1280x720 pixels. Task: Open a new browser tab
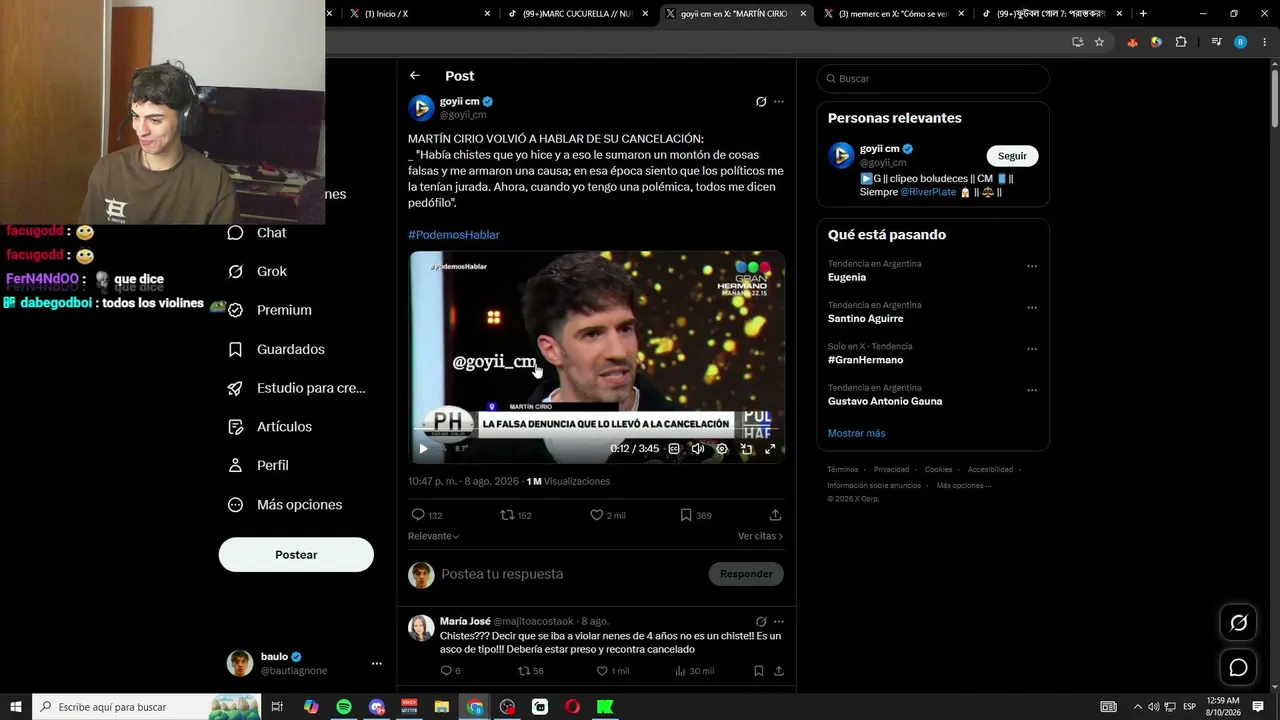(1143, 14)
